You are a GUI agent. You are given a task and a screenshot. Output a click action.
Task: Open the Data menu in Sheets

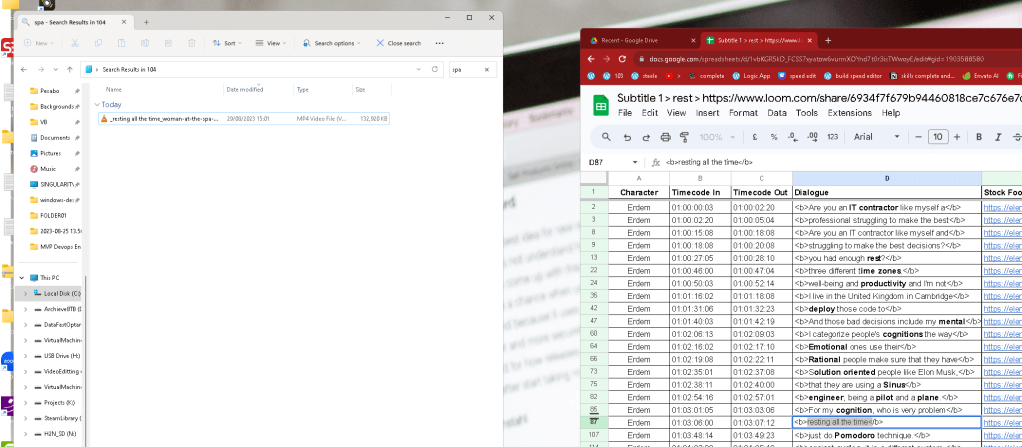(x=776, y=113)
